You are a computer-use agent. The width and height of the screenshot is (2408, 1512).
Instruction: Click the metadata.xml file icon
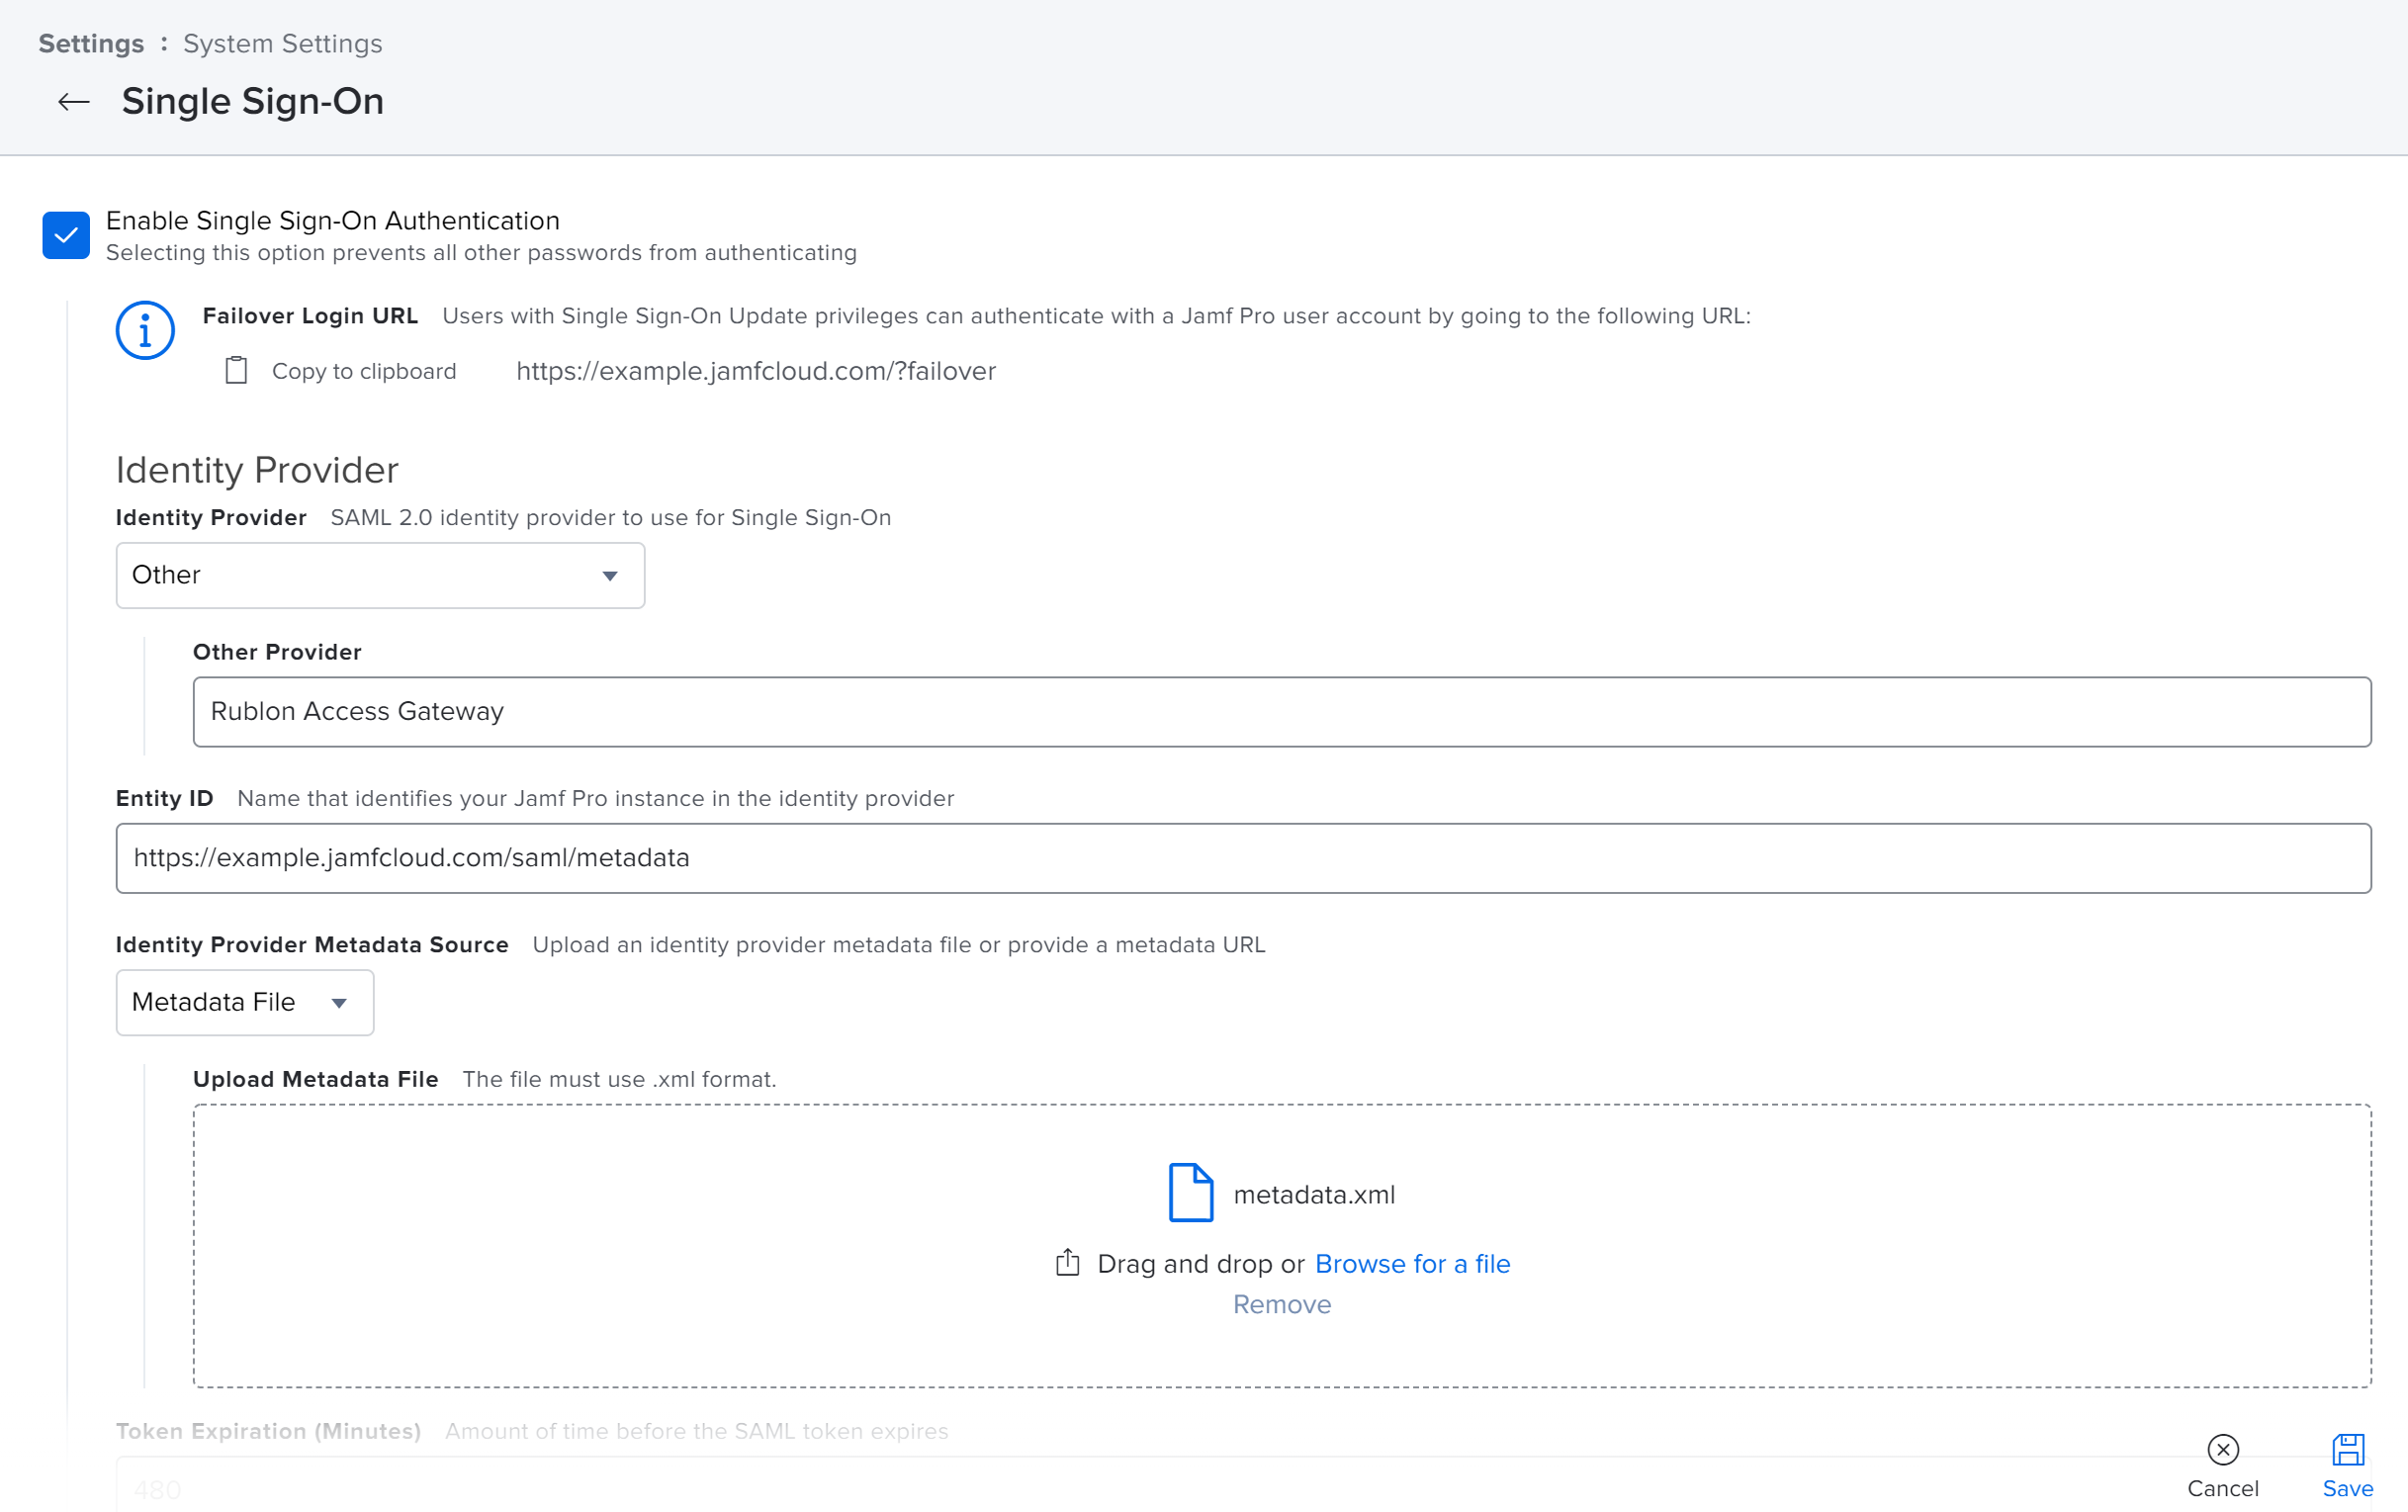coord(1190,1193)
